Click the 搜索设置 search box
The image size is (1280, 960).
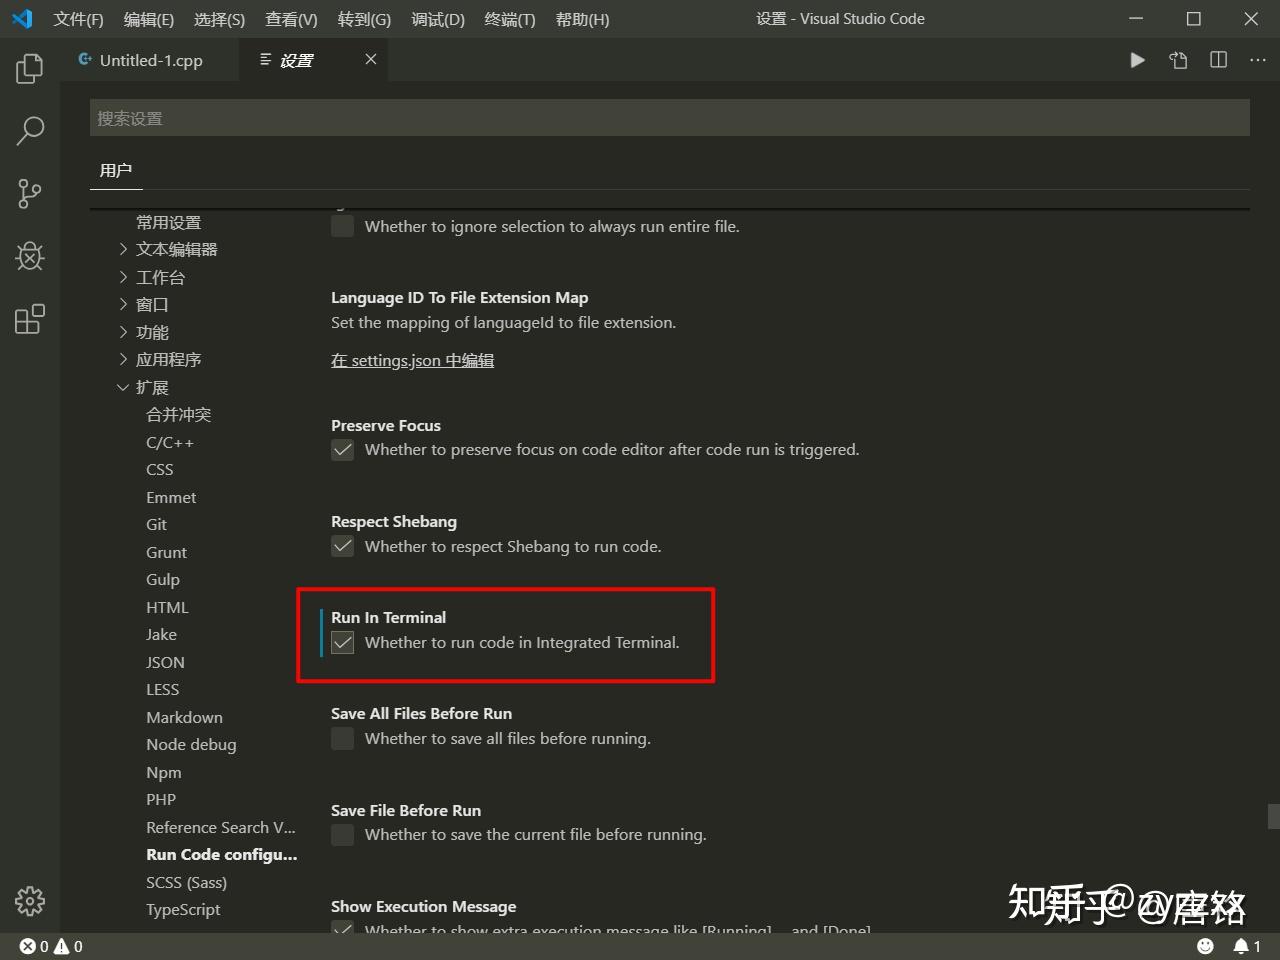pos(670,118)
